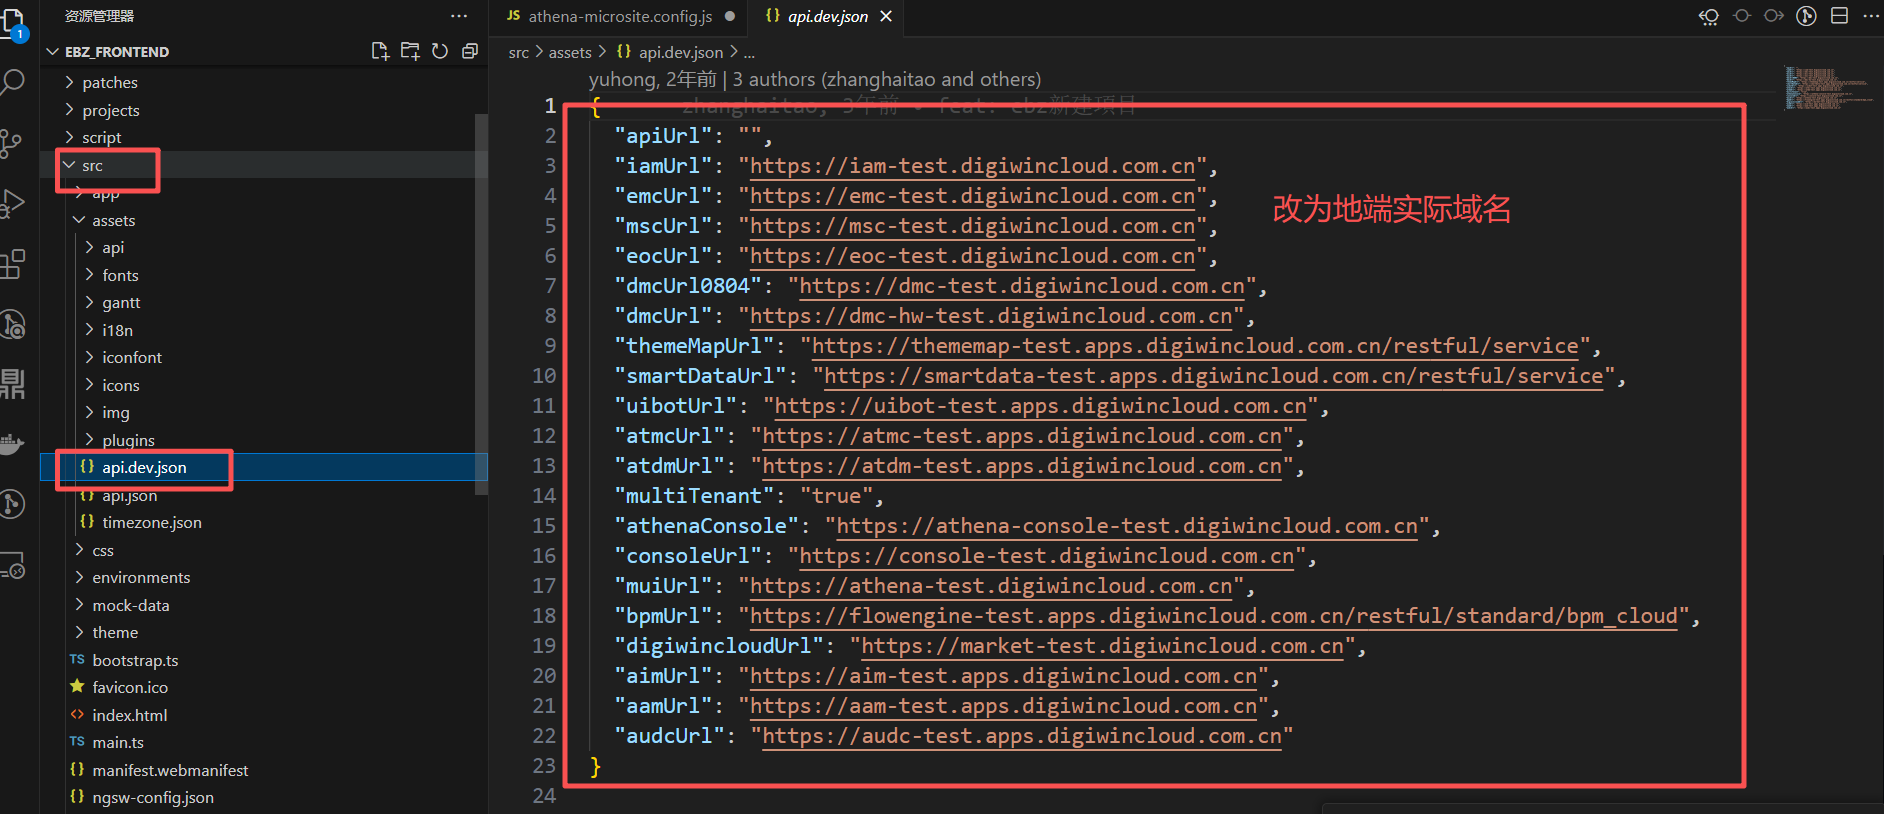
Task: Open the Docker panel icon
Action: pos(12,444)
